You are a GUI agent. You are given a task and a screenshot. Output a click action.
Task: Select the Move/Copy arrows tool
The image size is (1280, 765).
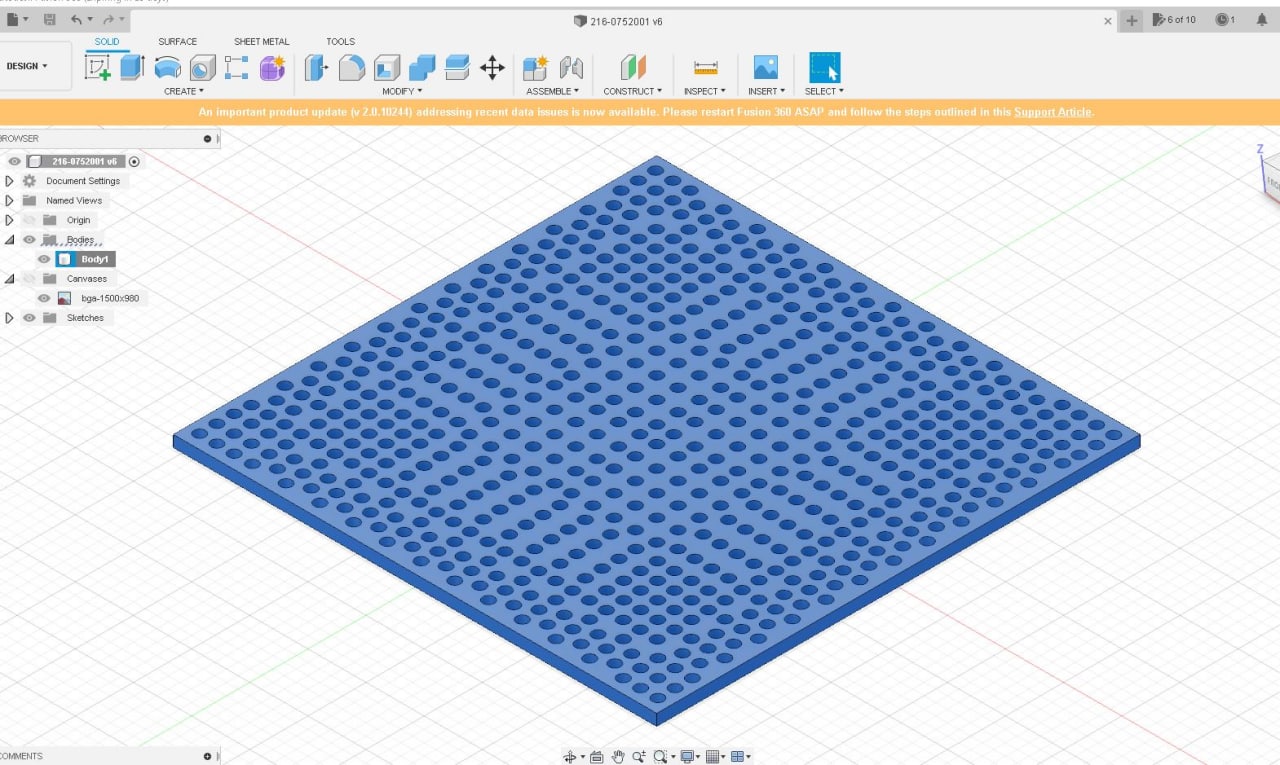(x=492, y=68)
